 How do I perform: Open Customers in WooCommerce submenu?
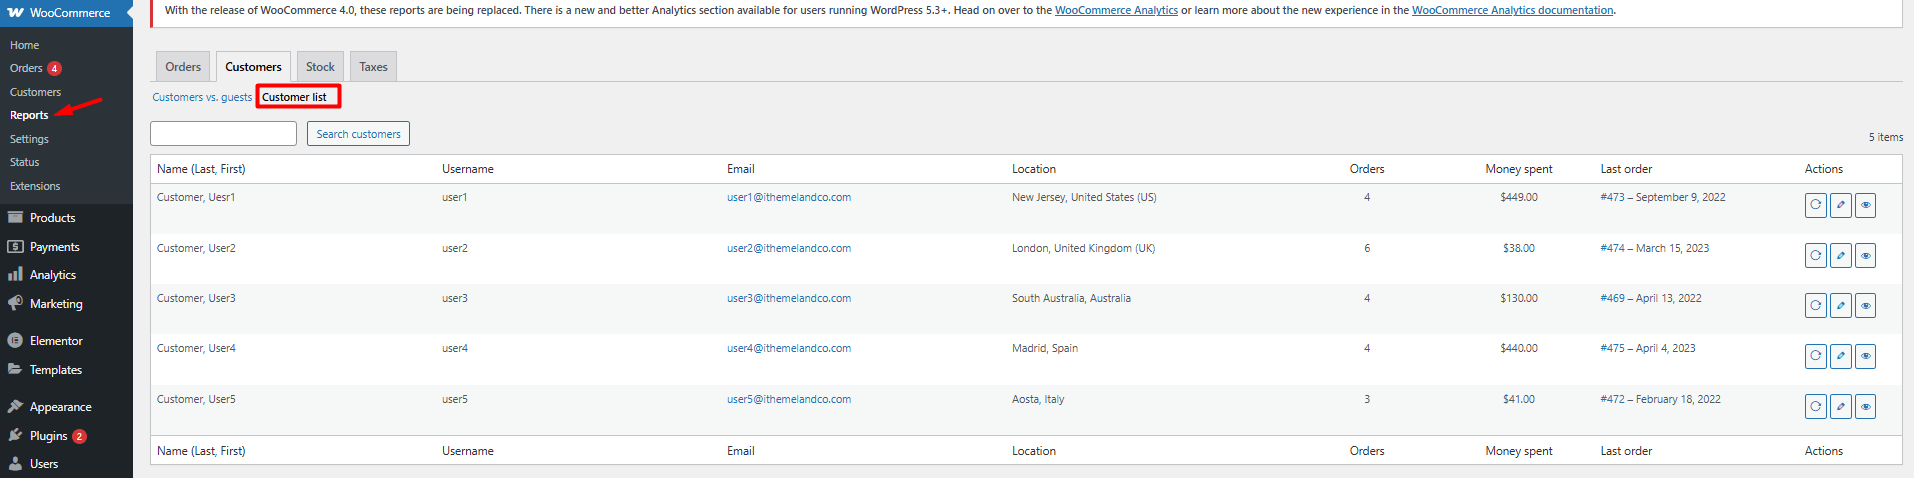(x=35, y=92)
